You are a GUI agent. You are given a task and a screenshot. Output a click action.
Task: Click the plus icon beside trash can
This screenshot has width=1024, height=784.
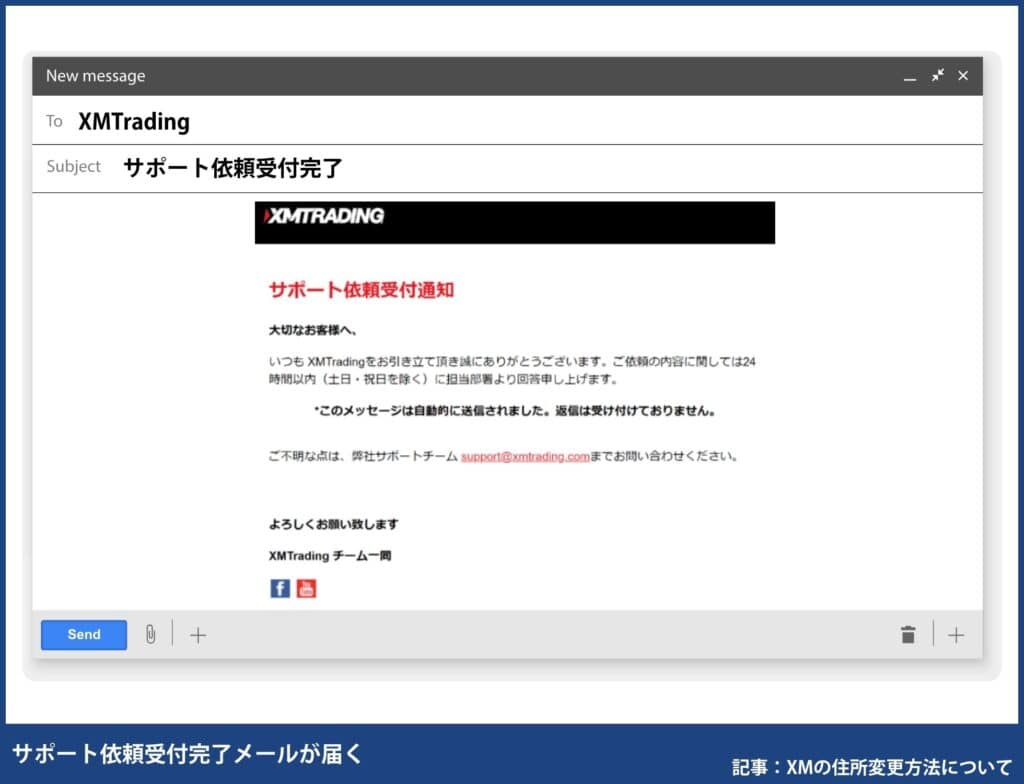tap(955, 635)
